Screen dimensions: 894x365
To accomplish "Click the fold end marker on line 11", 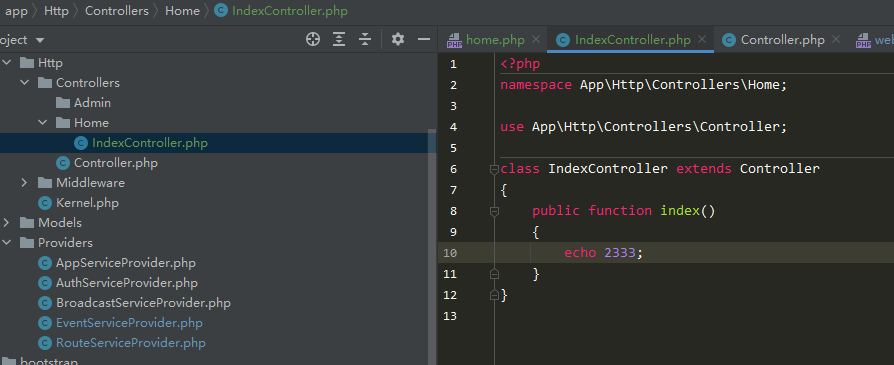I will 494,274.
